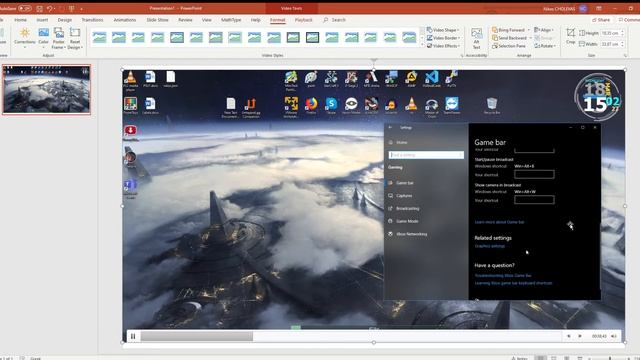640x360 pixels.
Task: Open the Corrections menu
Action: point(24,38)
